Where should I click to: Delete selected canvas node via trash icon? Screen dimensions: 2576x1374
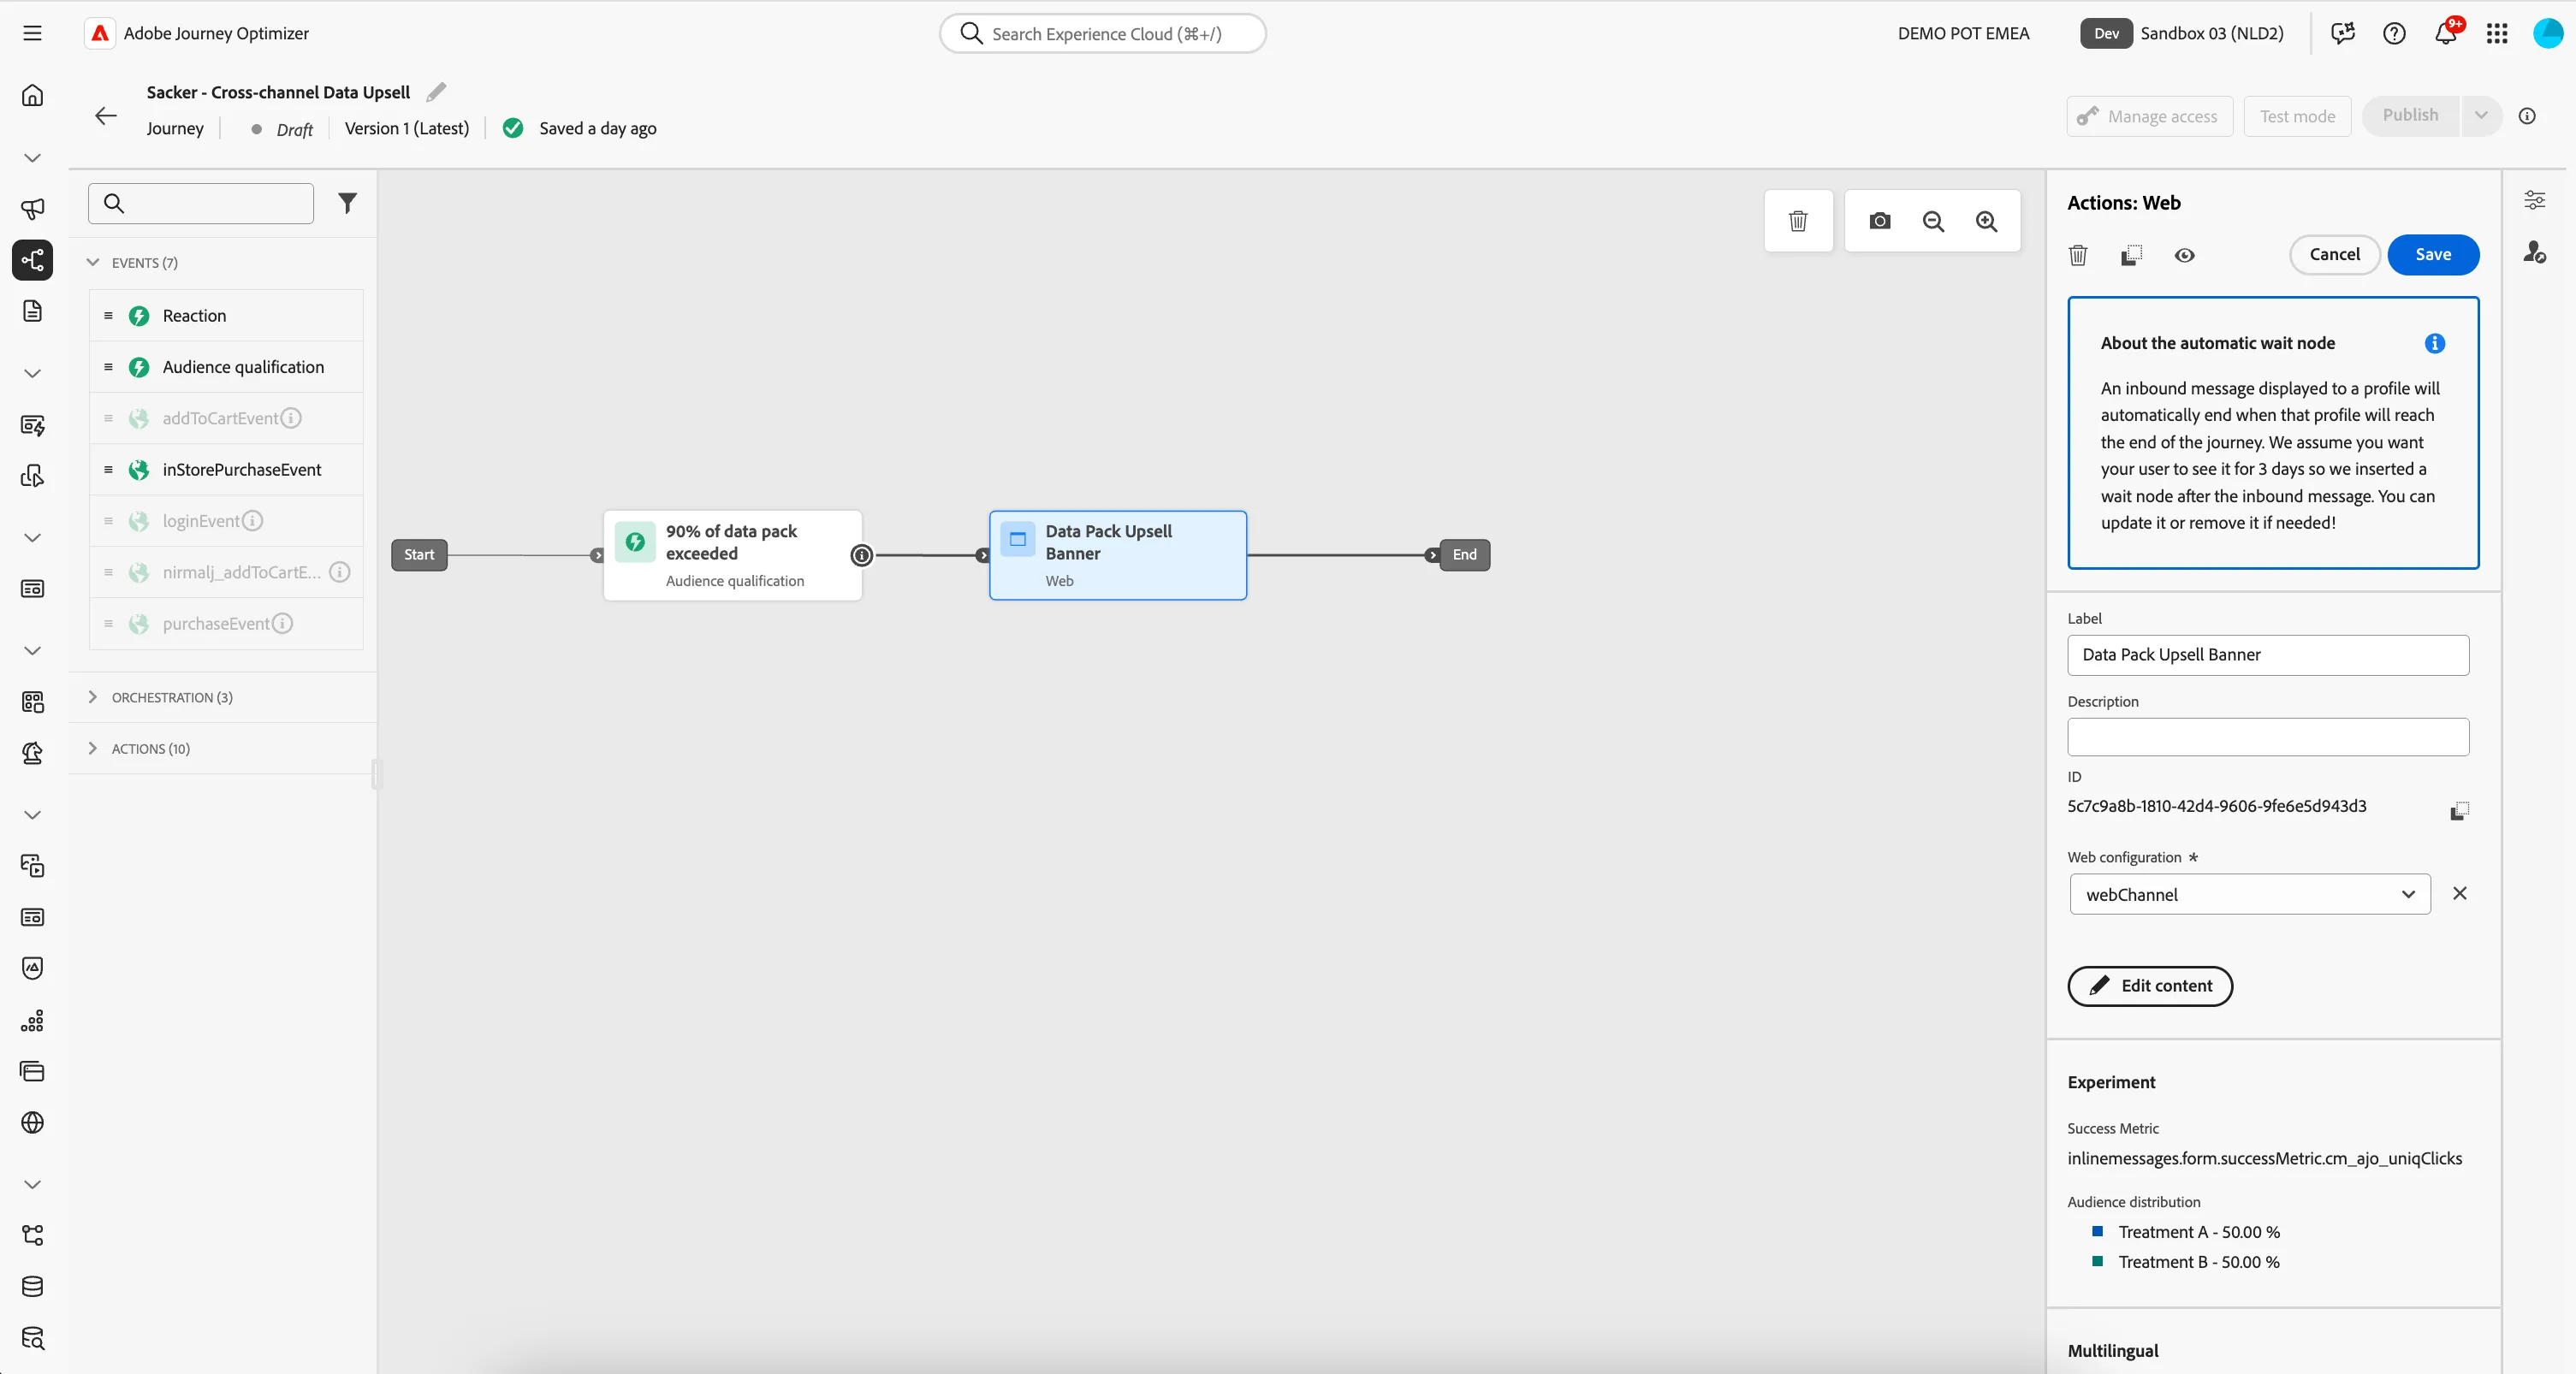1798,221
